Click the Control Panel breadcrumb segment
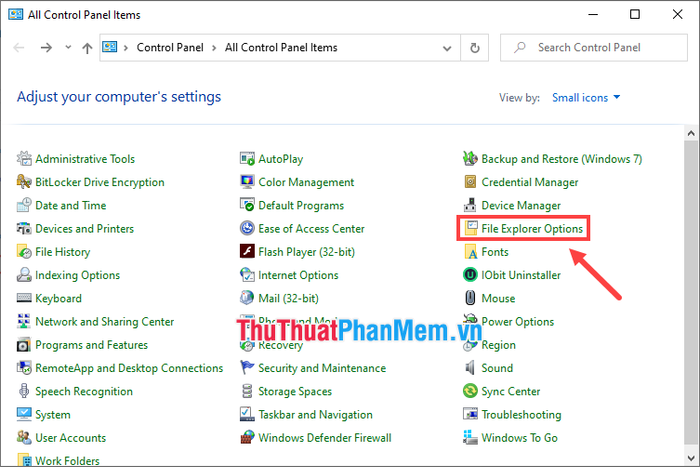The height and width of the screenshot is (467, 700). 170,47
